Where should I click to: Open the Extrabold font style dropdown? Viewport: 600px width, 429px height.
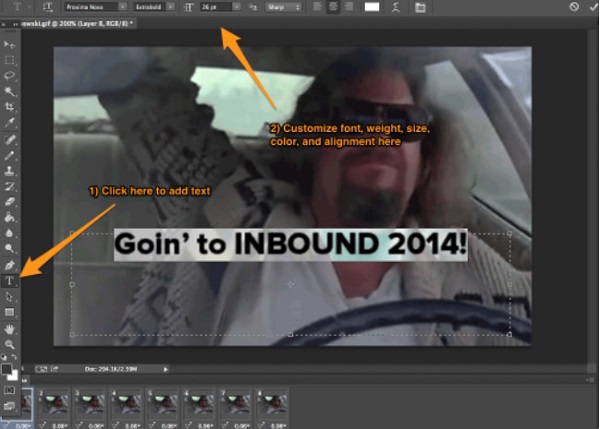point(171,7)
